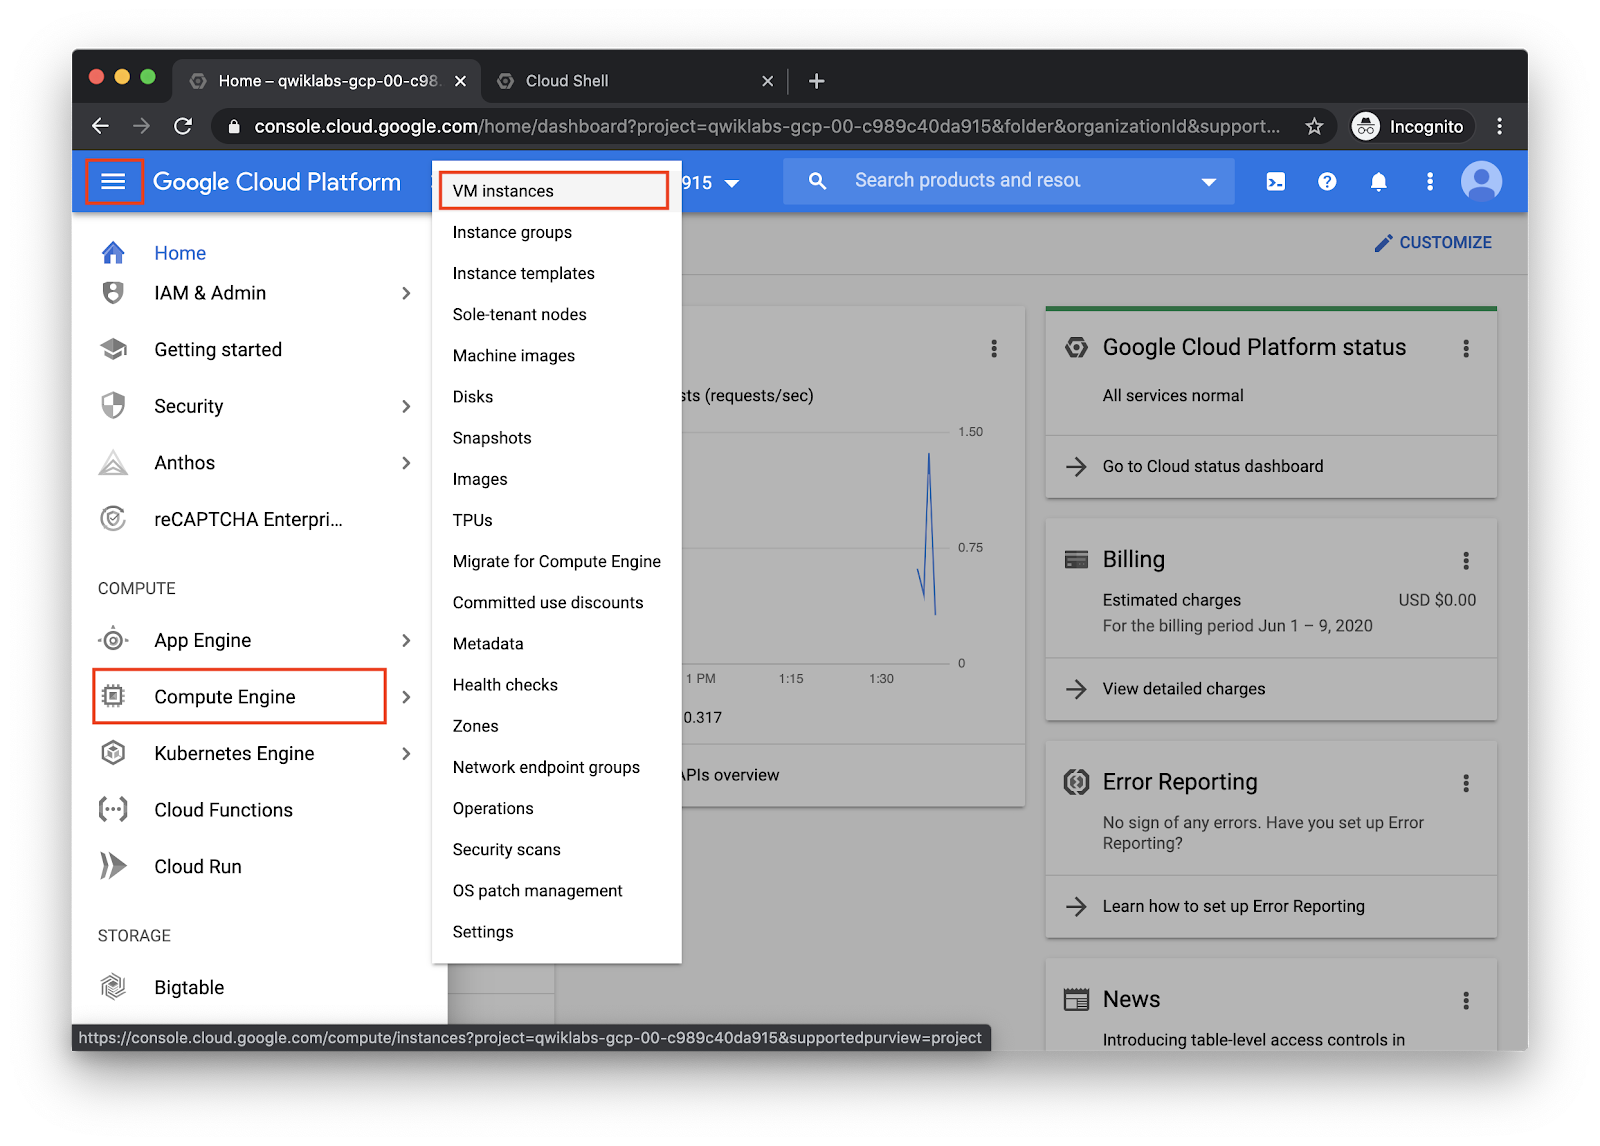Viewport: 1600px width, 1146px height.
Task: Open Chrome's three-dot menu
Action: point(1499,126)
